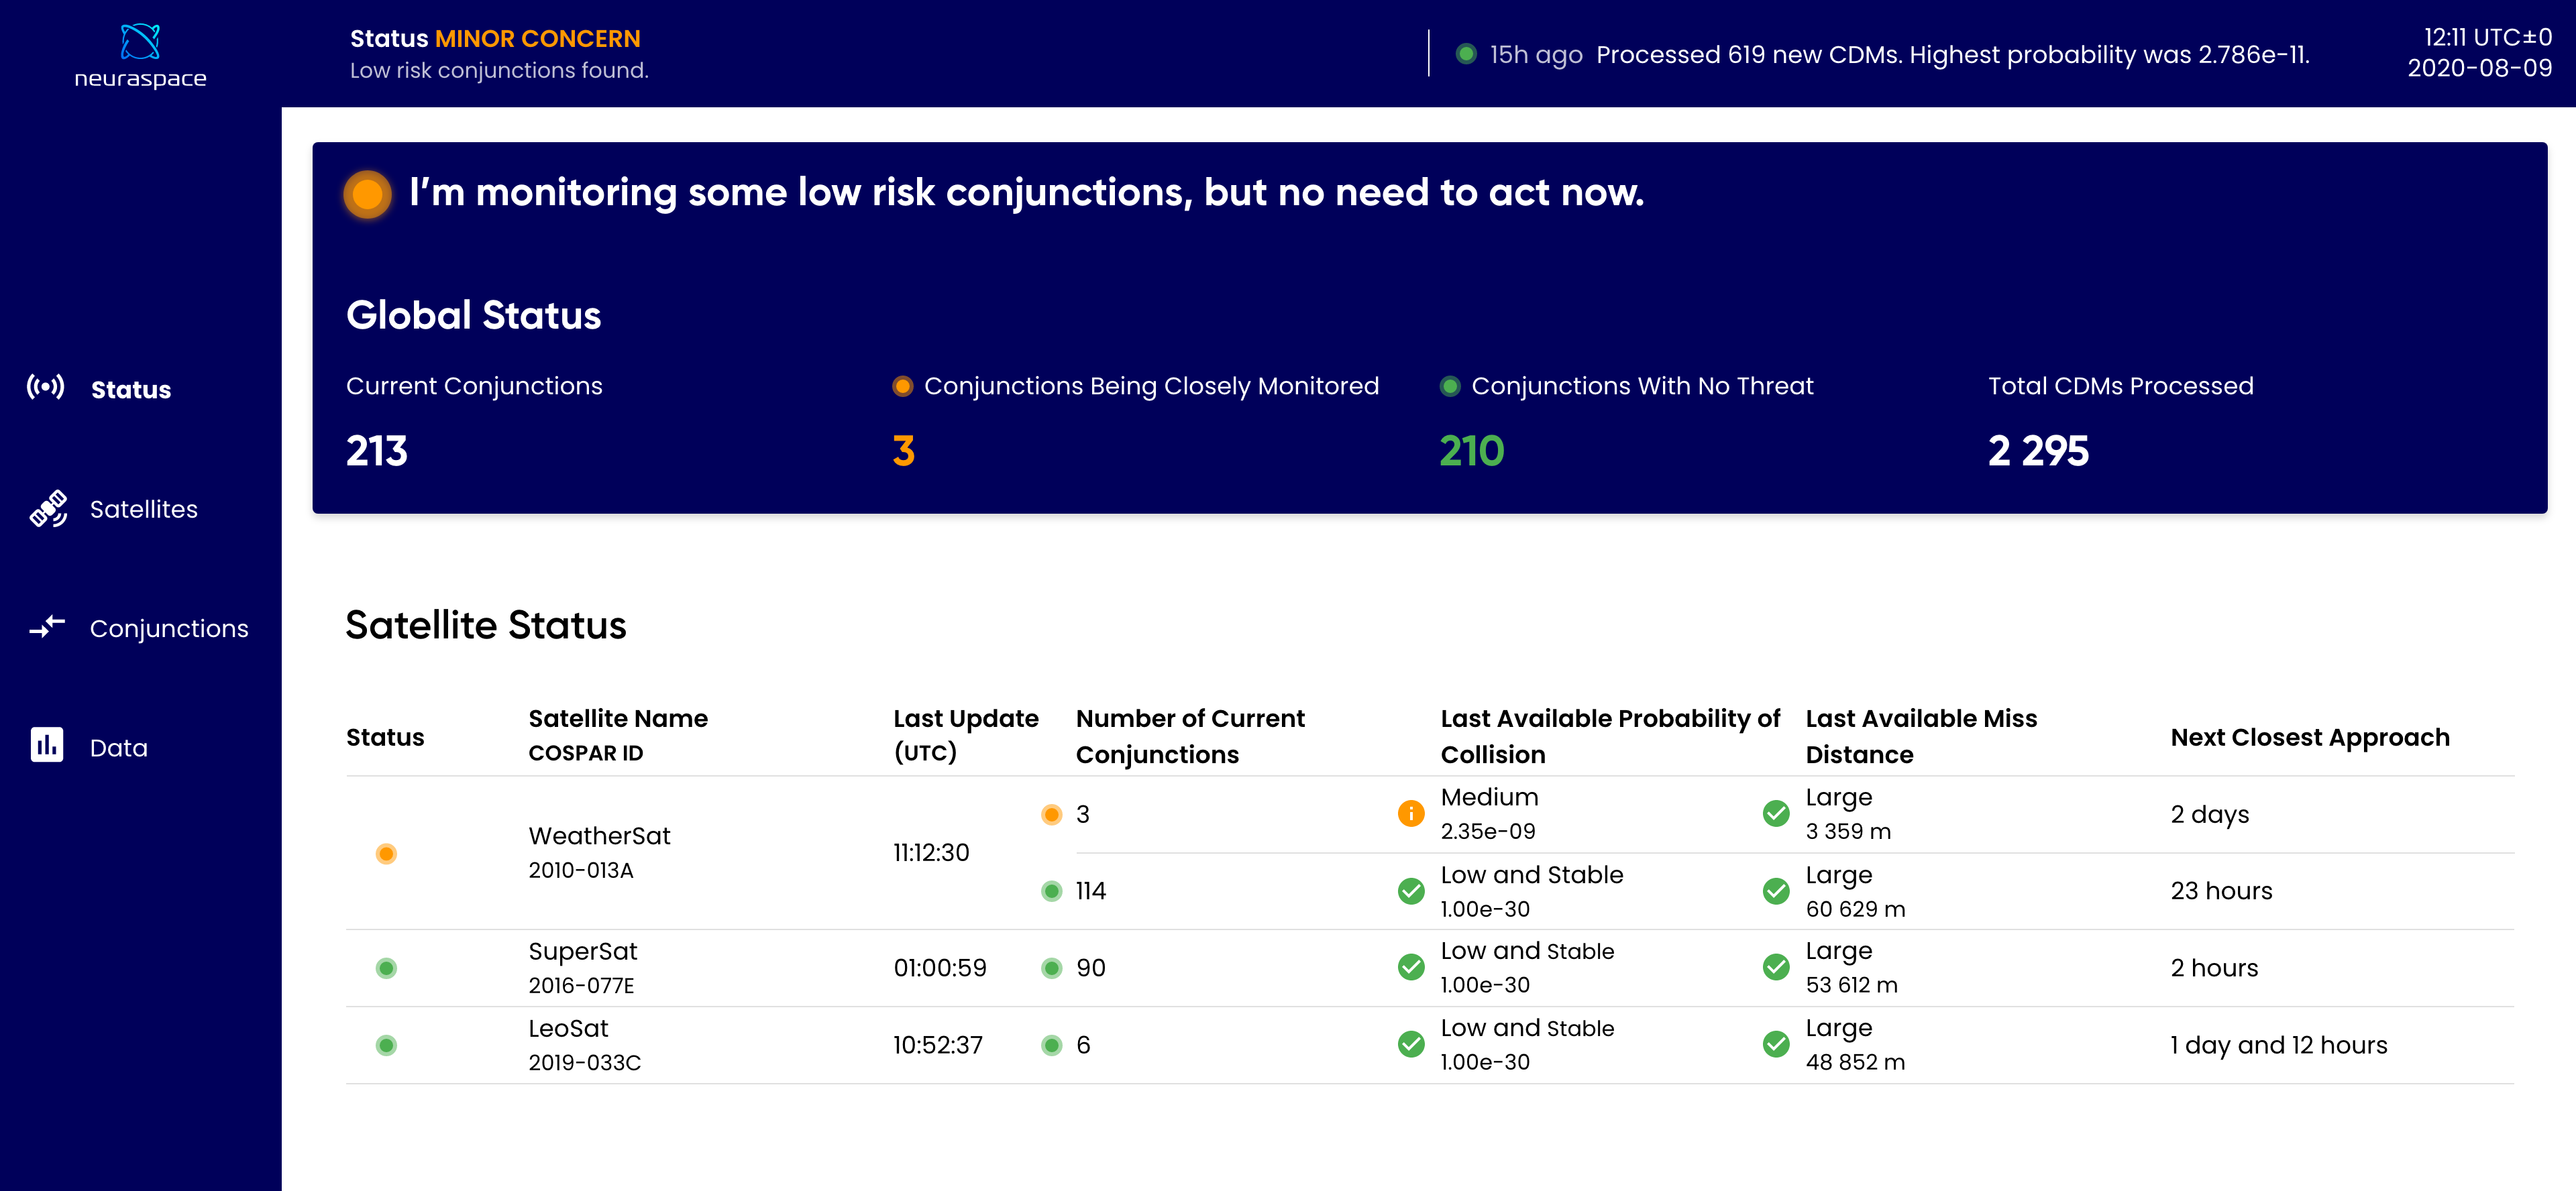Click the green dot next to 15h ago notification
Image resolution: width=2576 pixels, height=1191 pixels.
click(x=1466, y=54)
